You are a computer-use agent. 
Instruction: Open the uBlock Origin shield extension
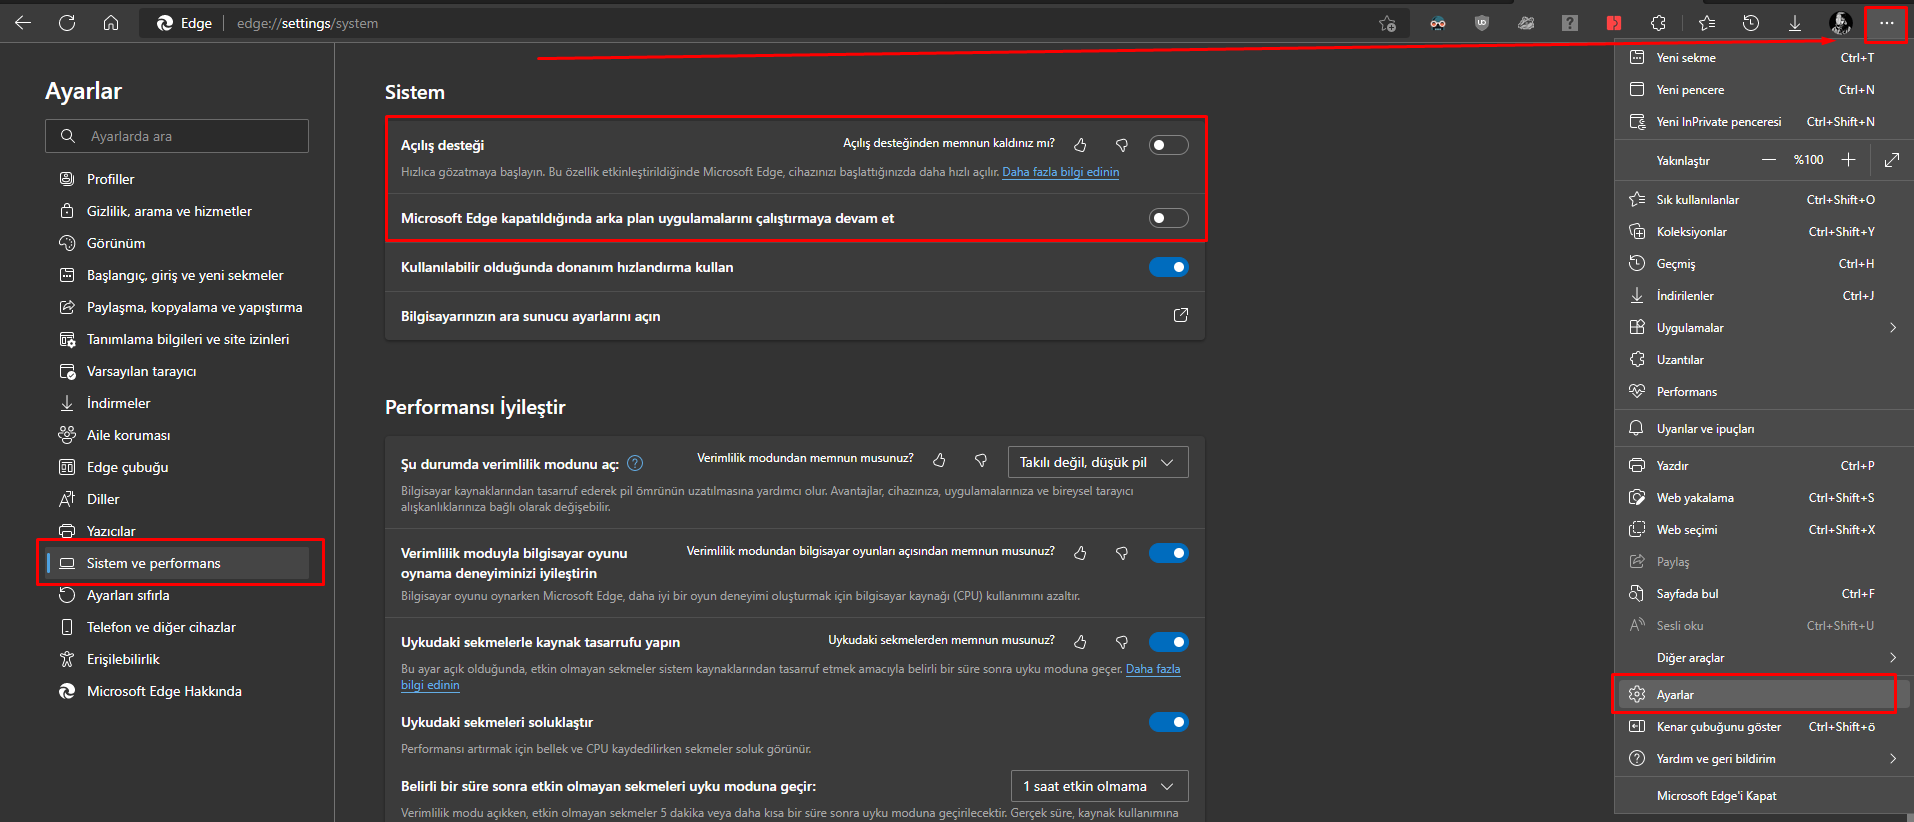(1482, 23)
